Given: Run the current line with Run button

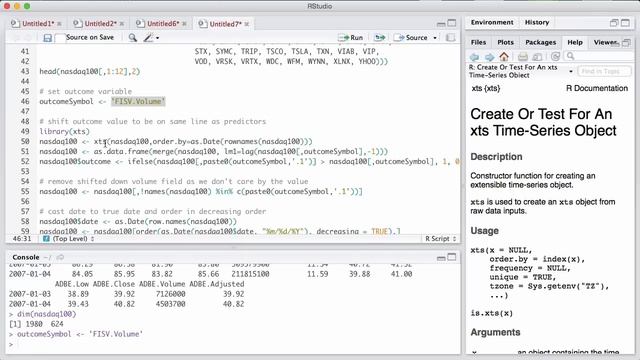Looking at the screenshot, I should point(351,38).
